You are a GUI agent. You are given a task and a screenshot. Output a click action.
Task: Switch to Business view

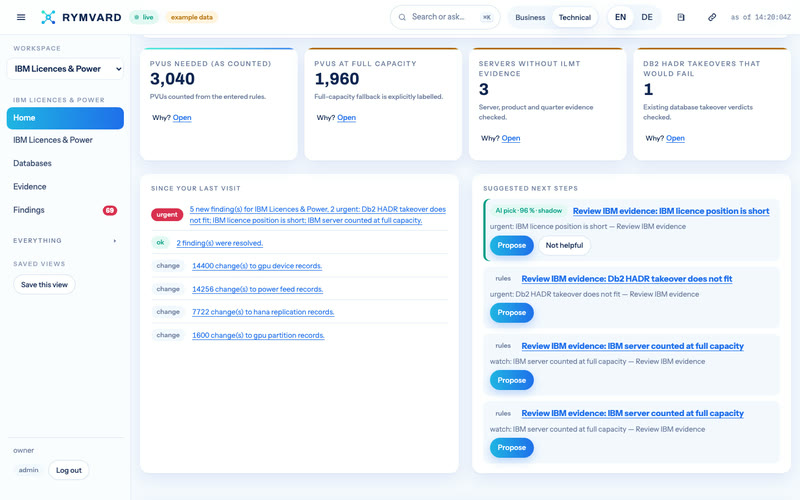530,17
